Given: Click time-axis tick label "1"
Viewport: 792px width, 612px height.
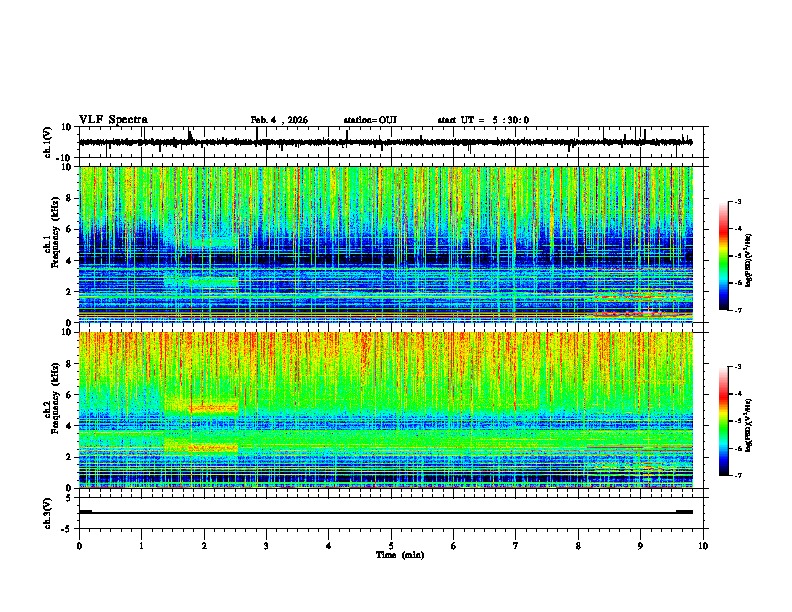Looking at the screenshot, I should coord(141,546).
